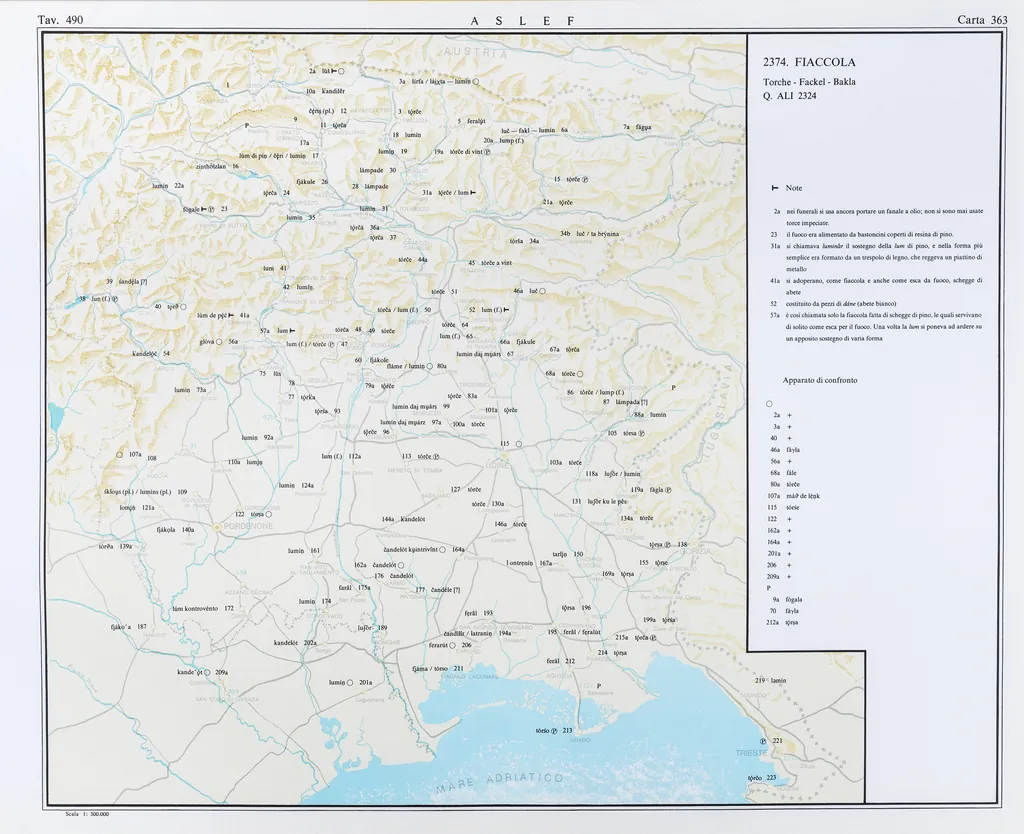Click the 'MARE ADRIATICO' sea label

tap(500, 783)
